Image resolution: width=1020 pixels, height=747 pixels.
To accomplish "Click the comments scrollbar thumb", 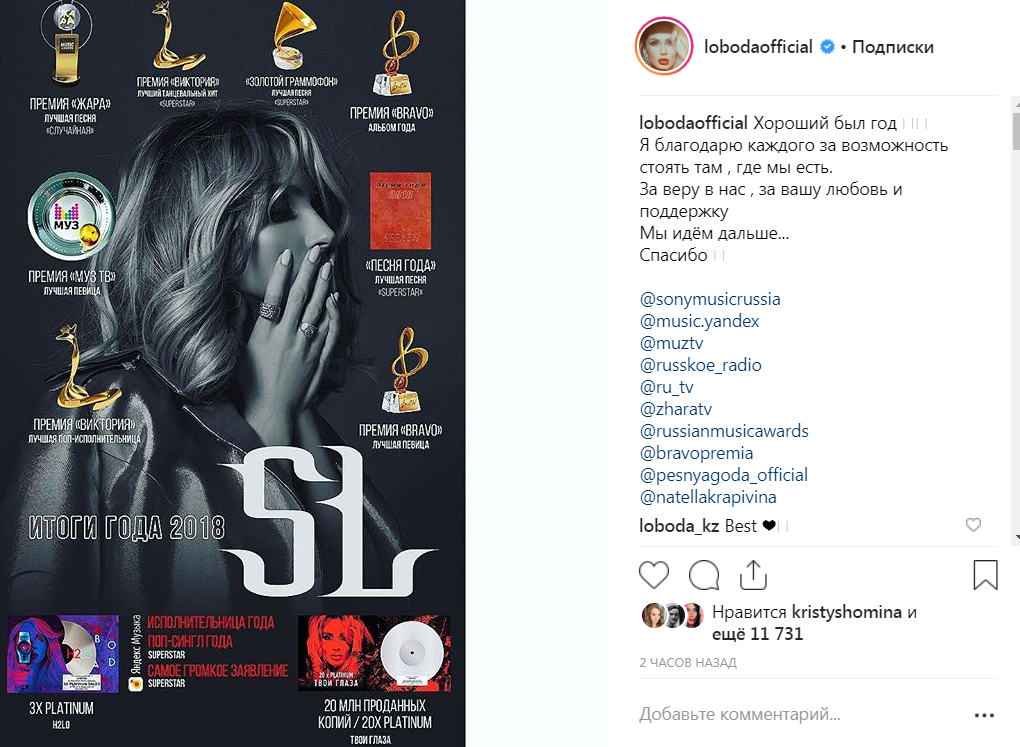I will (1016, 132).
